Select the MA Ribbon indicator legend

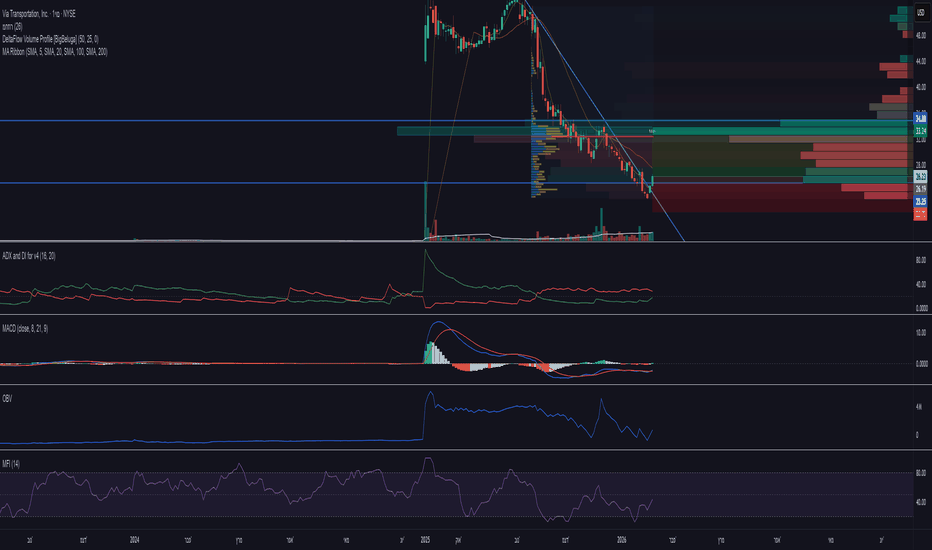(55, 52)
